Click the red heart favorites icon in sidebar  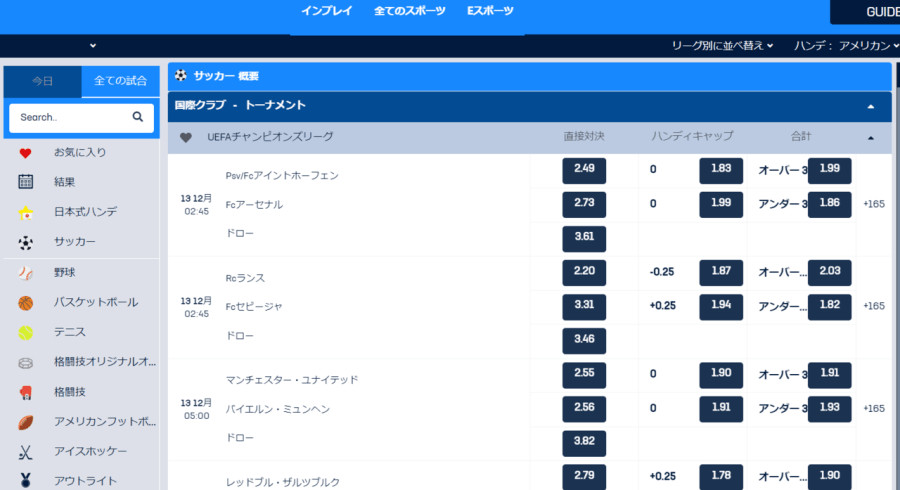click(x=25, y=153)
